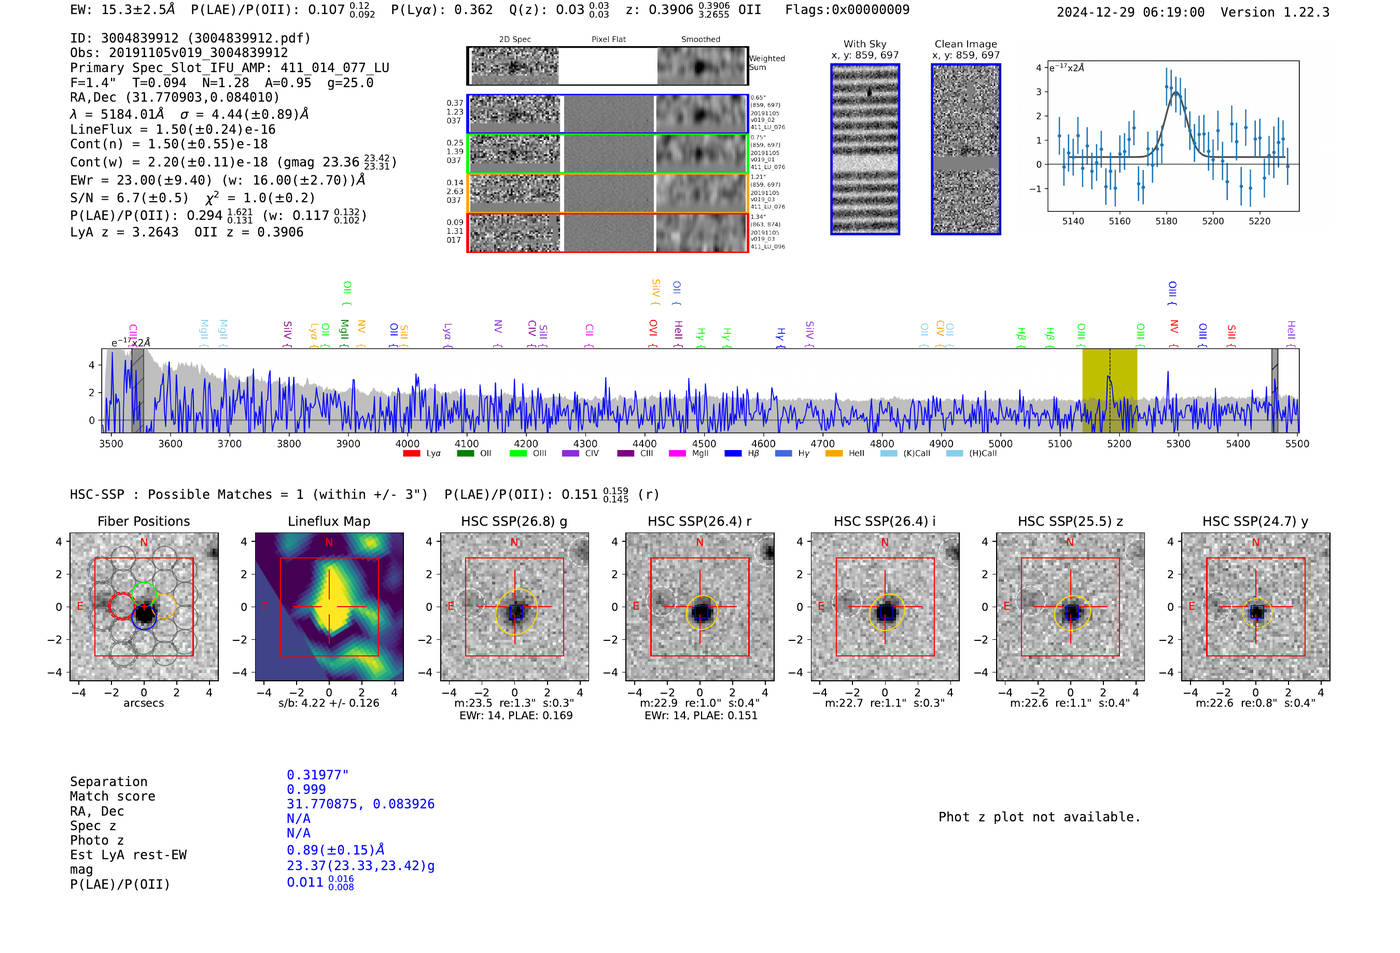Click the Photo z 'N/A' value
The image size is (1400, 953).
click(298, 833)
